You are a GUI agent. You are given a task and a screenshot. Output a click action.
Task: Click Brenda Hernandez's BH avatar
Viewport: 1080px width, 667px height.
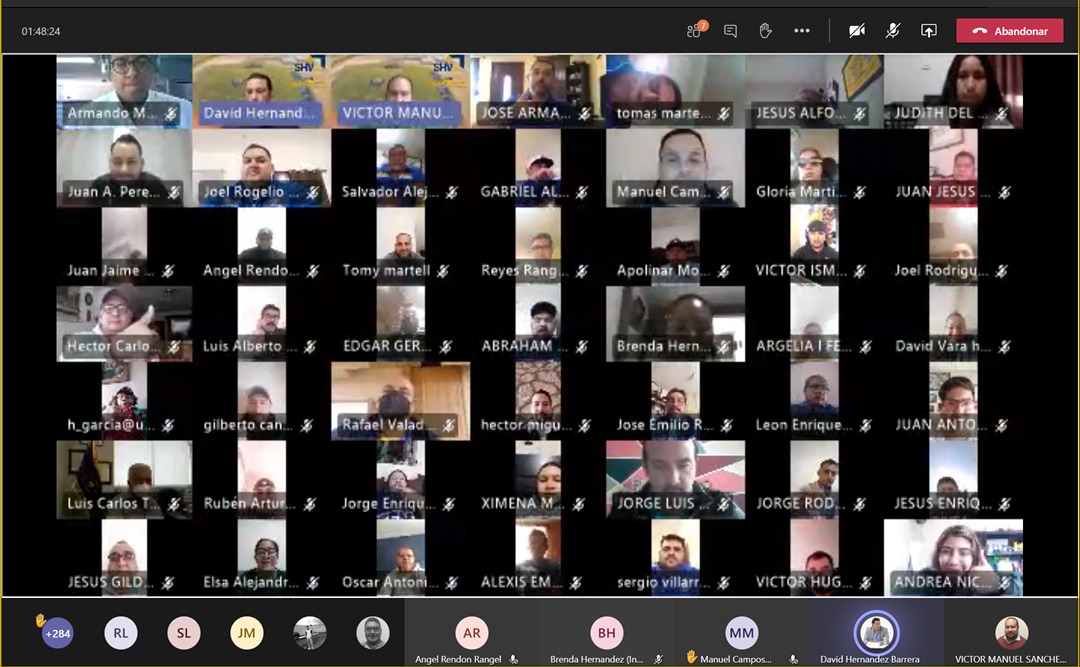(x=607, y=632)
